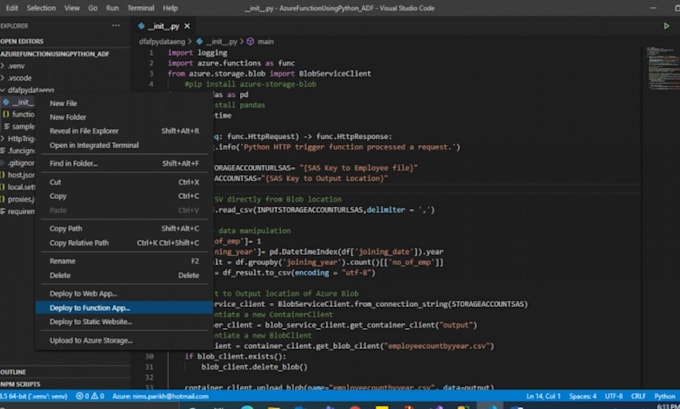Open the Help menu
The image size is (680, 409).
pyautogui.click(x=170, y=8)
